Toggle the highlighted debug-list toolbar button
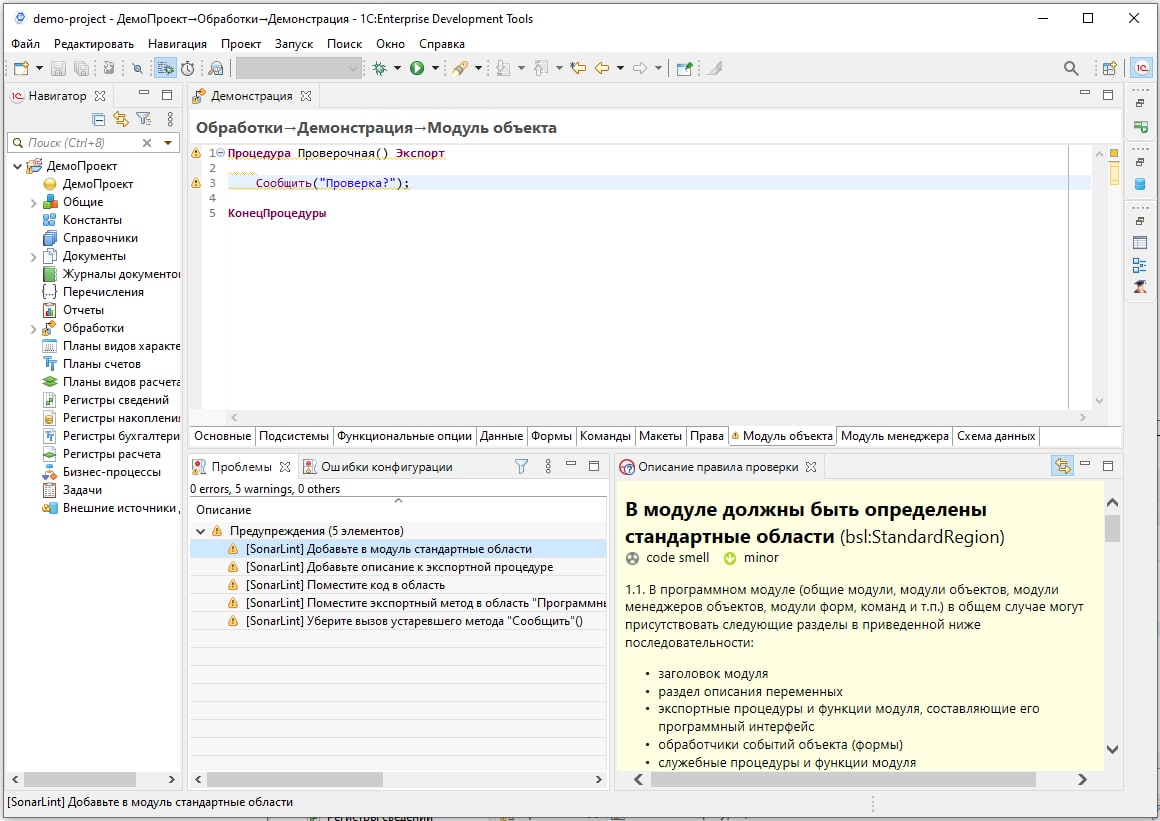1160x821 pixels. [165, 68]
